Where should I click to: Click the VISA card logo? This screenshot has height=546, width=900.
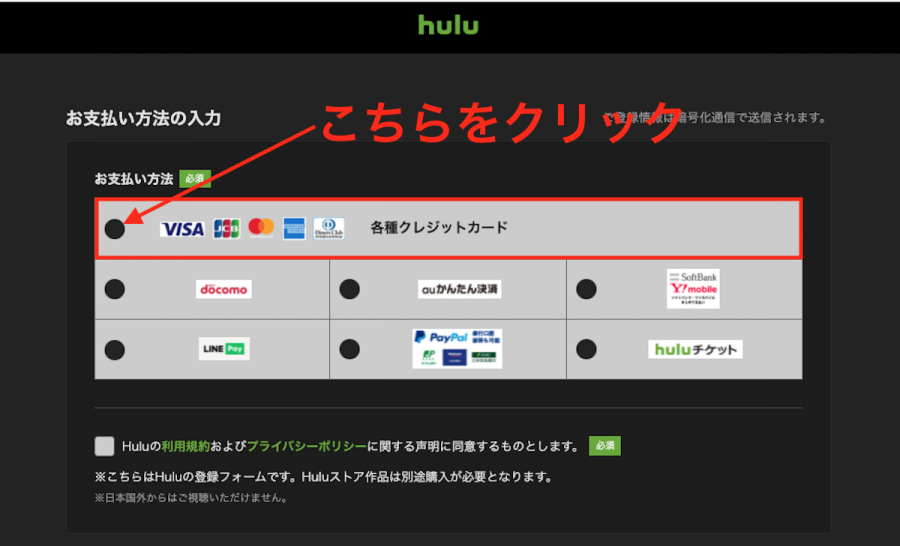tap(182, 229)
